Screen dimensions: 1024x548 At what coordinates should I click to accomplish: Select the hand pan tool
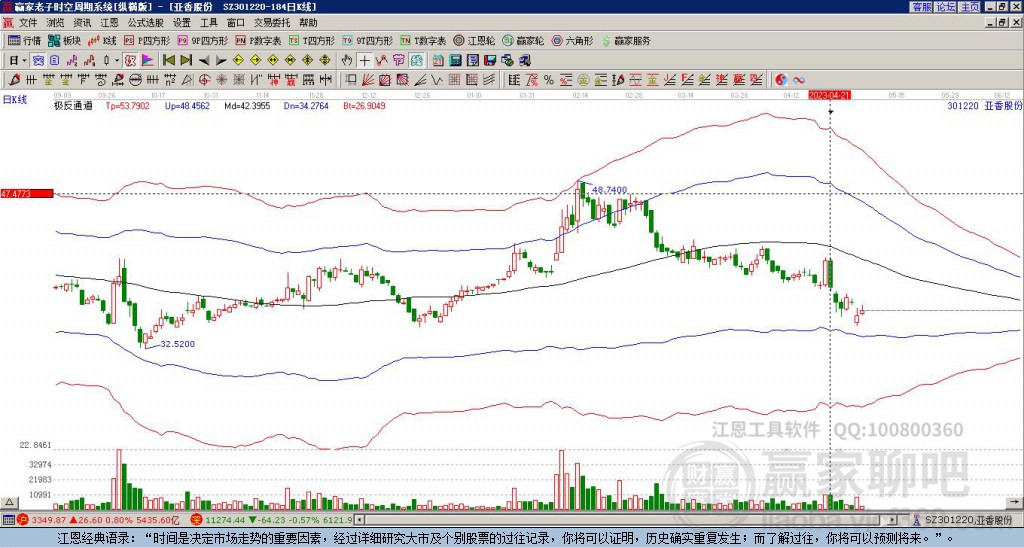[346, 60]
